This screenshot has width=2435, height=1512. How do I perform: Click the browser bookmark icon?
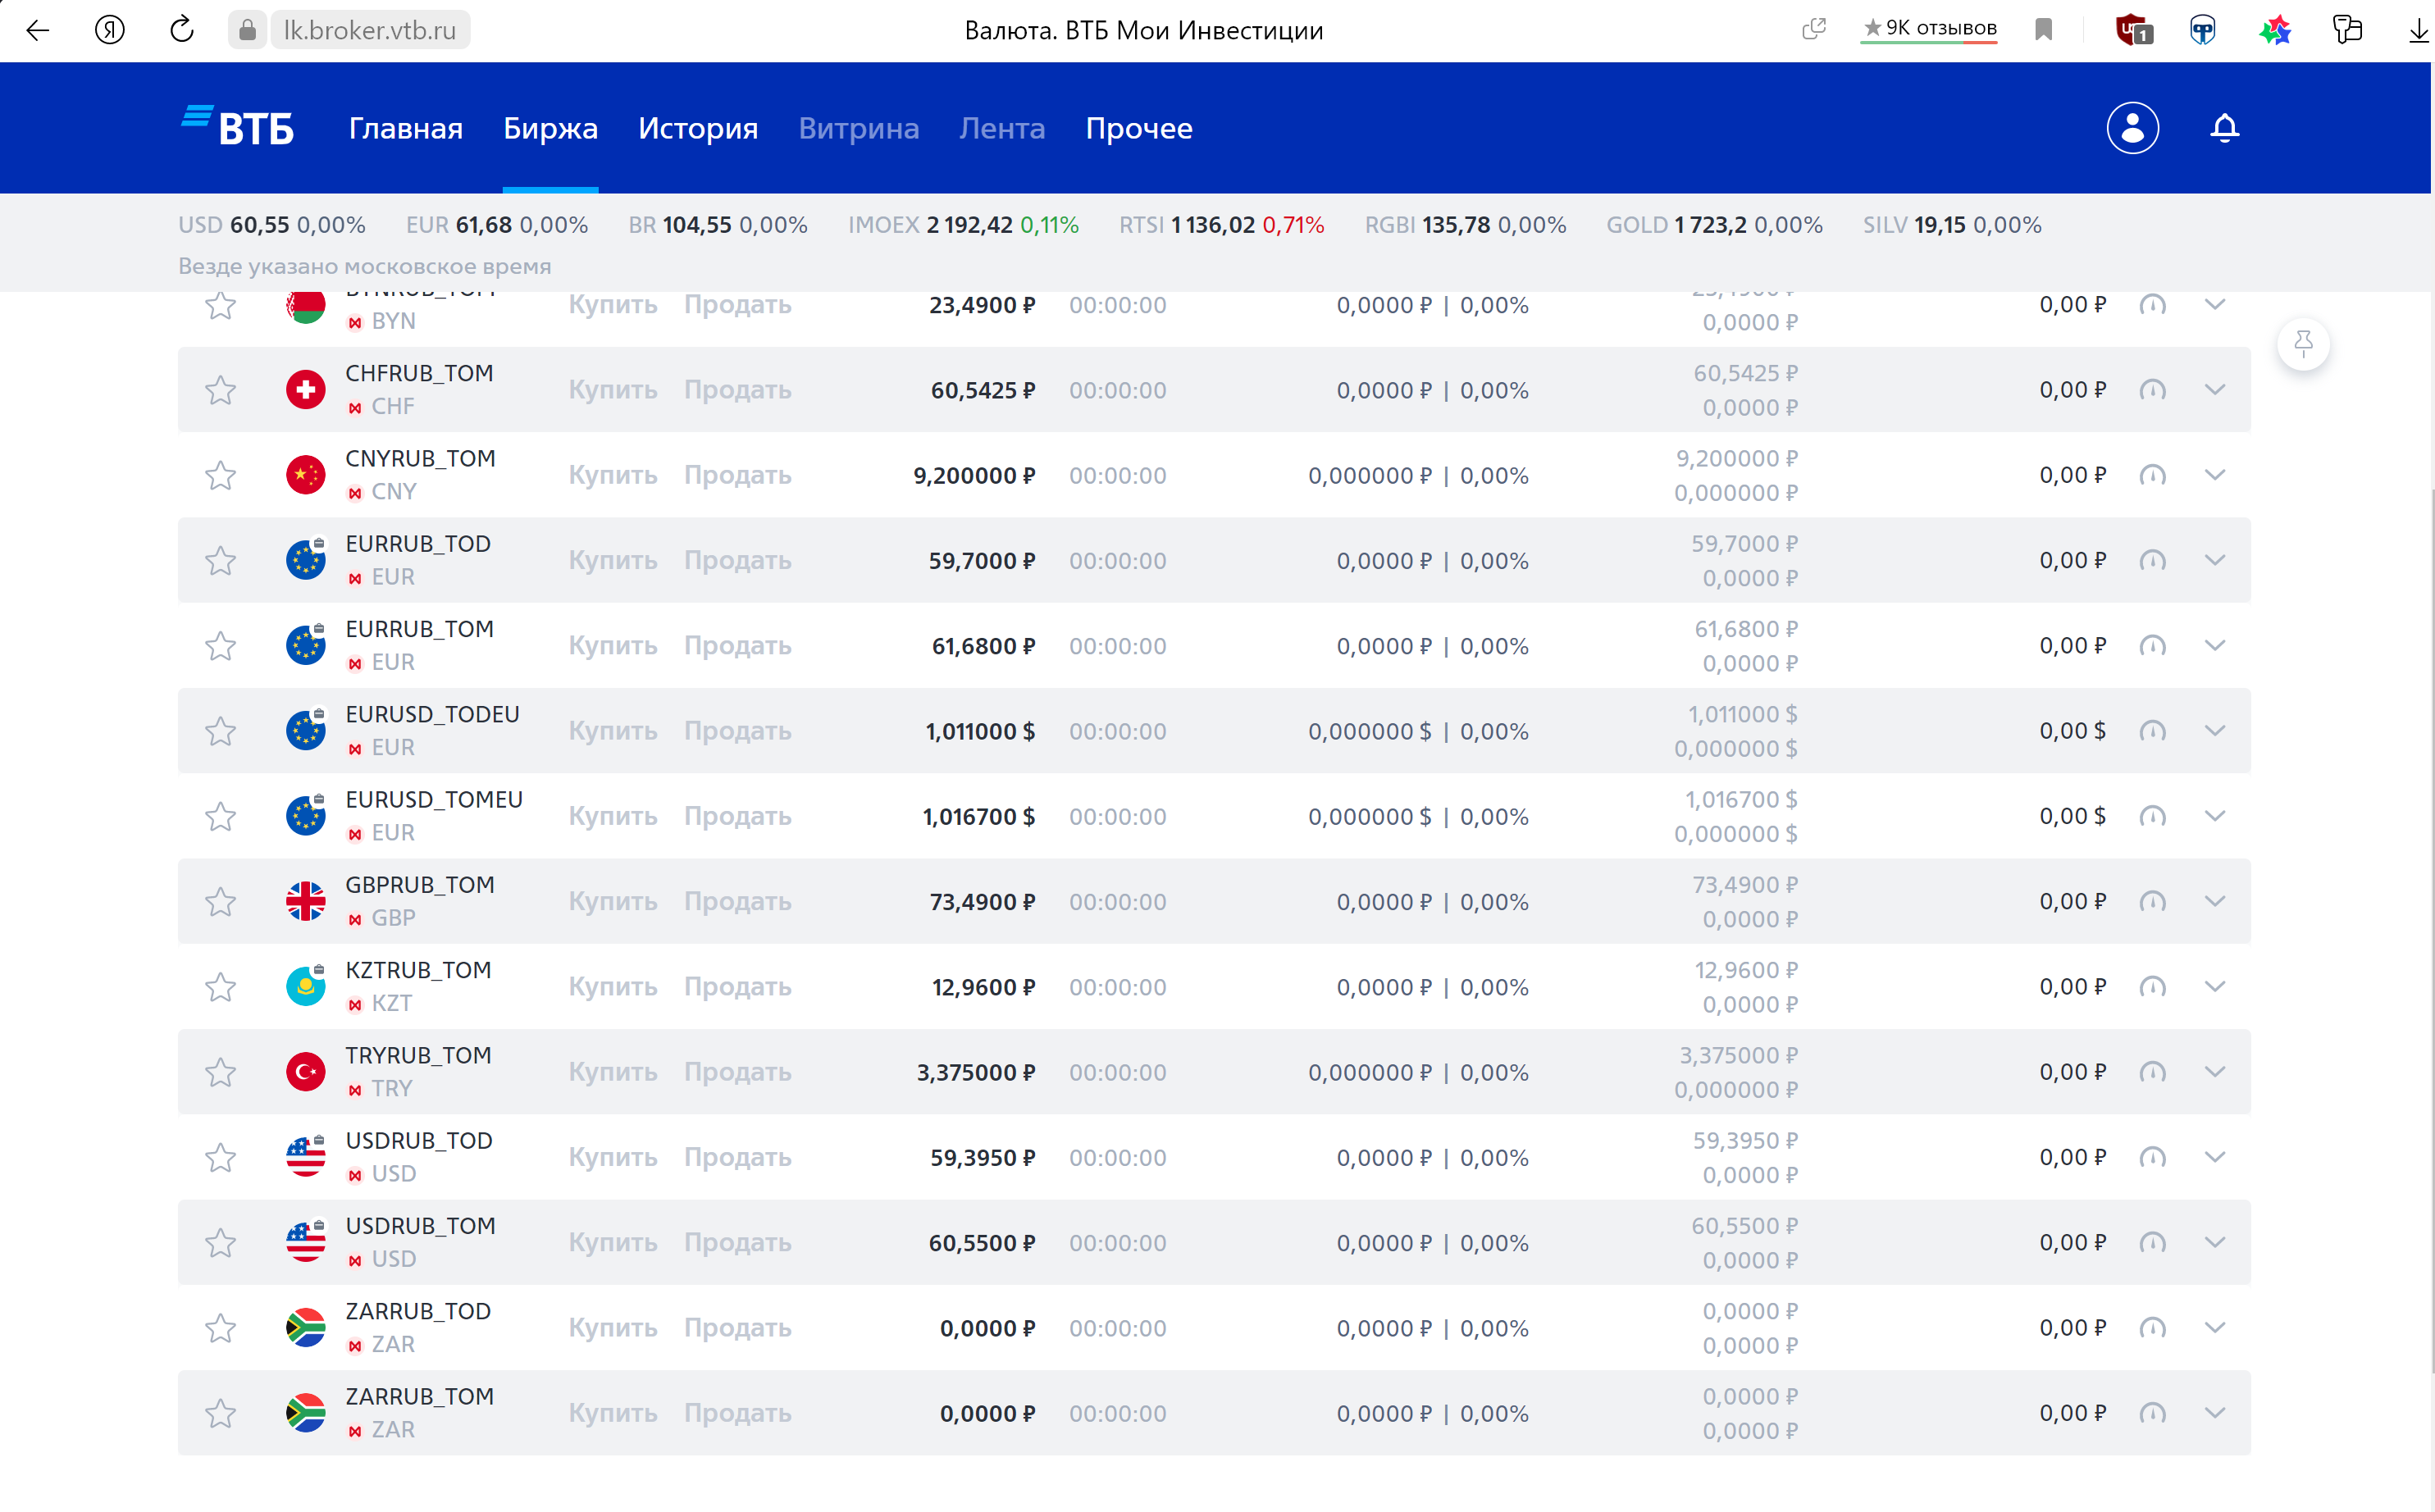click(2043, 30)
